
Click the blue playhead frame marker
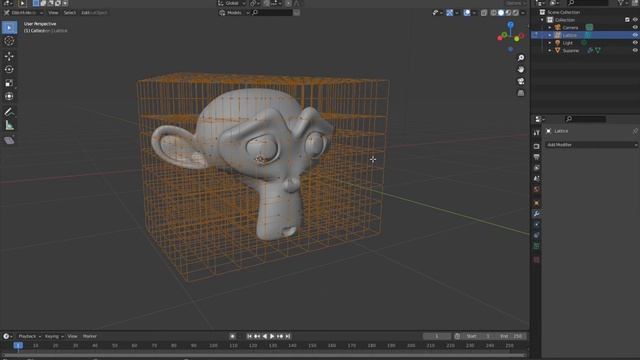[18, 346]
